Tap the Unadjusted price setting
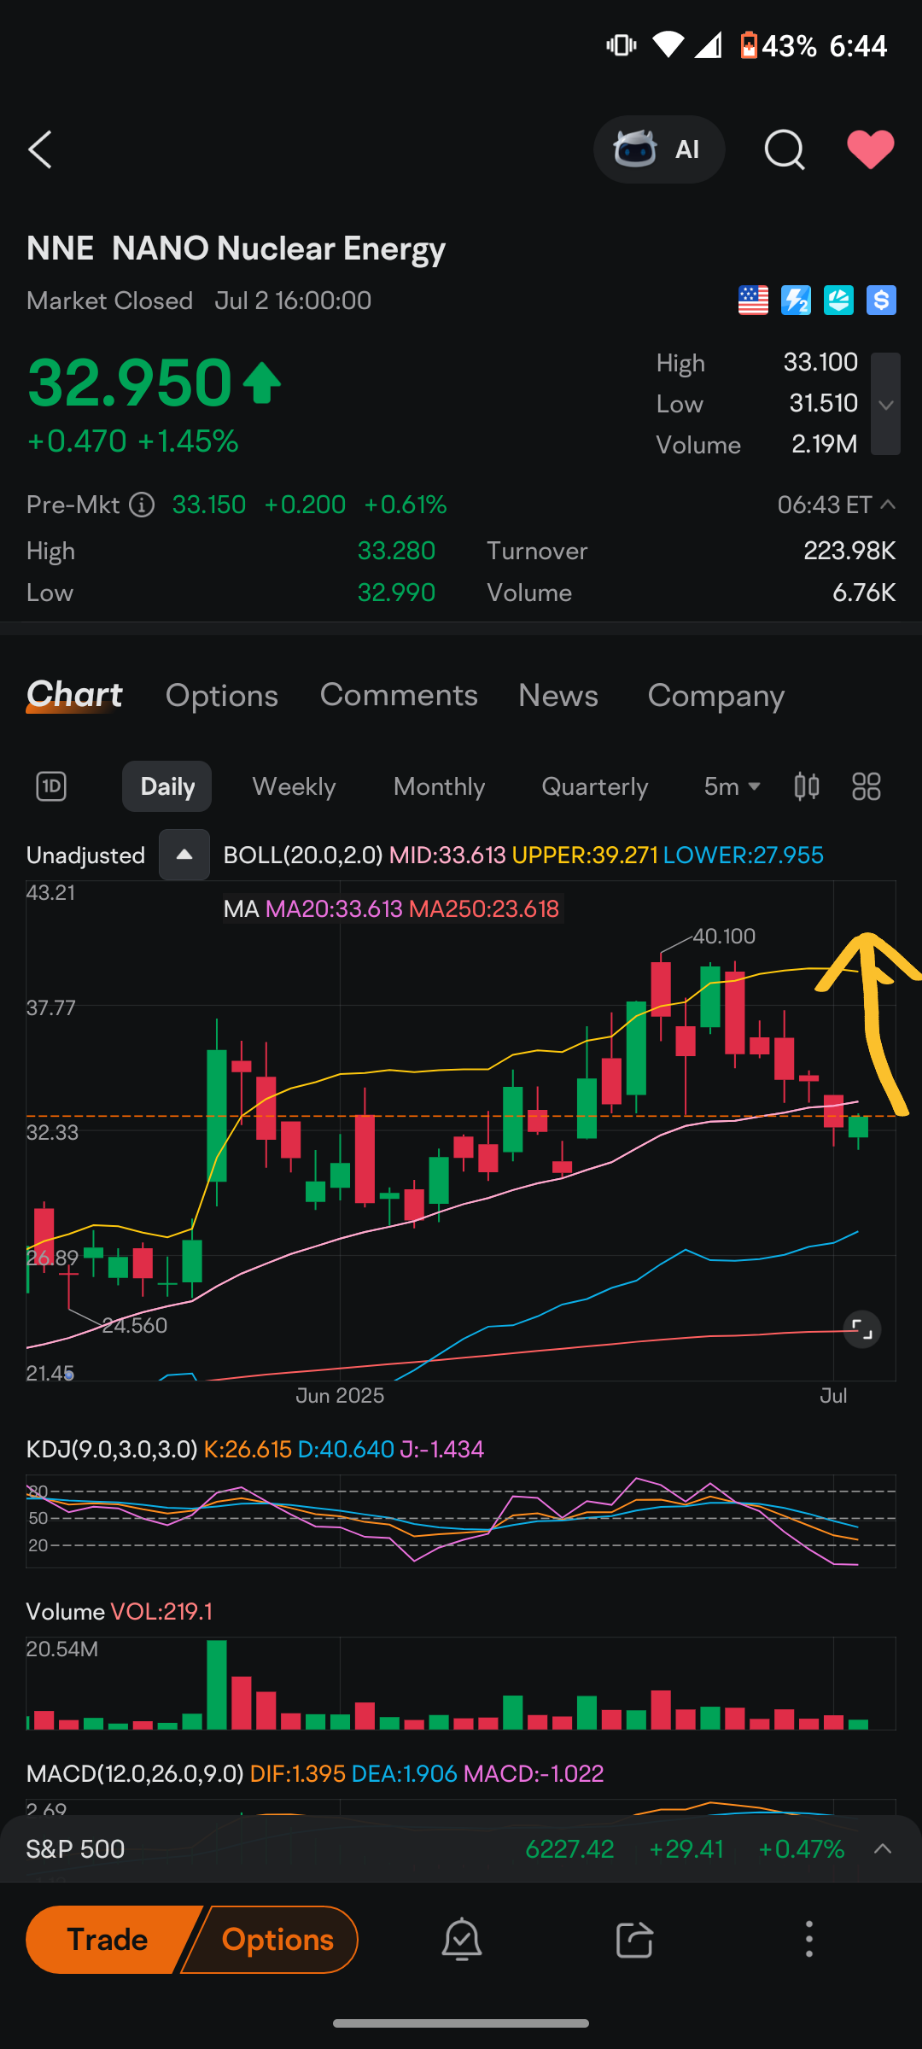Image resolution: width=922 pixels, height=2049 pixels. click(86, 856)
